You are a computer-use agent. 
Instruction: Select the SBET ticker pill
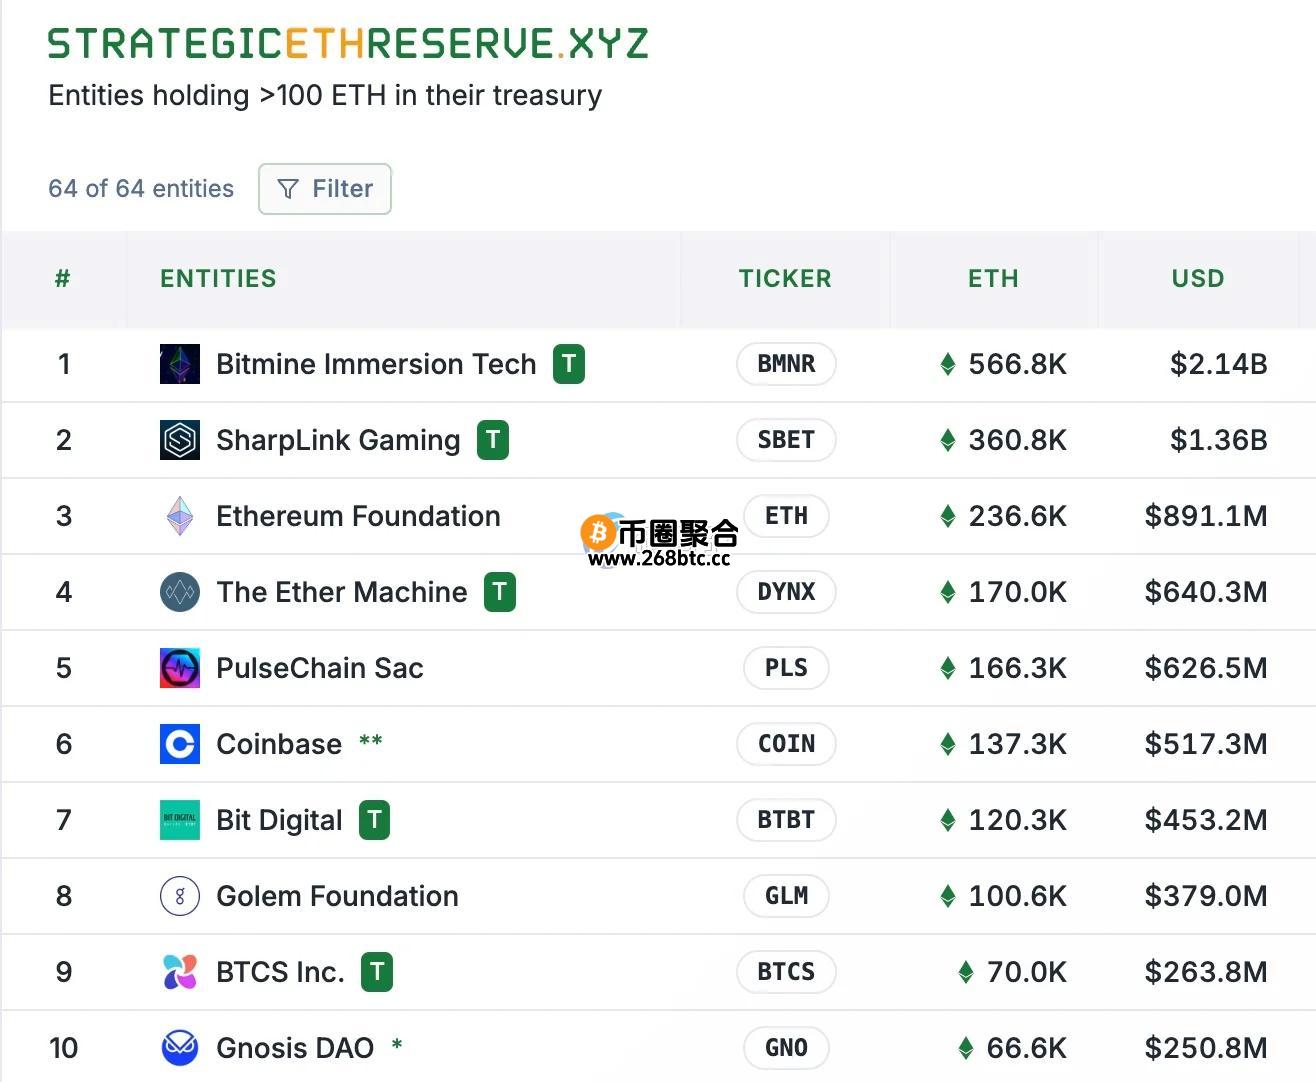[786, 440]
